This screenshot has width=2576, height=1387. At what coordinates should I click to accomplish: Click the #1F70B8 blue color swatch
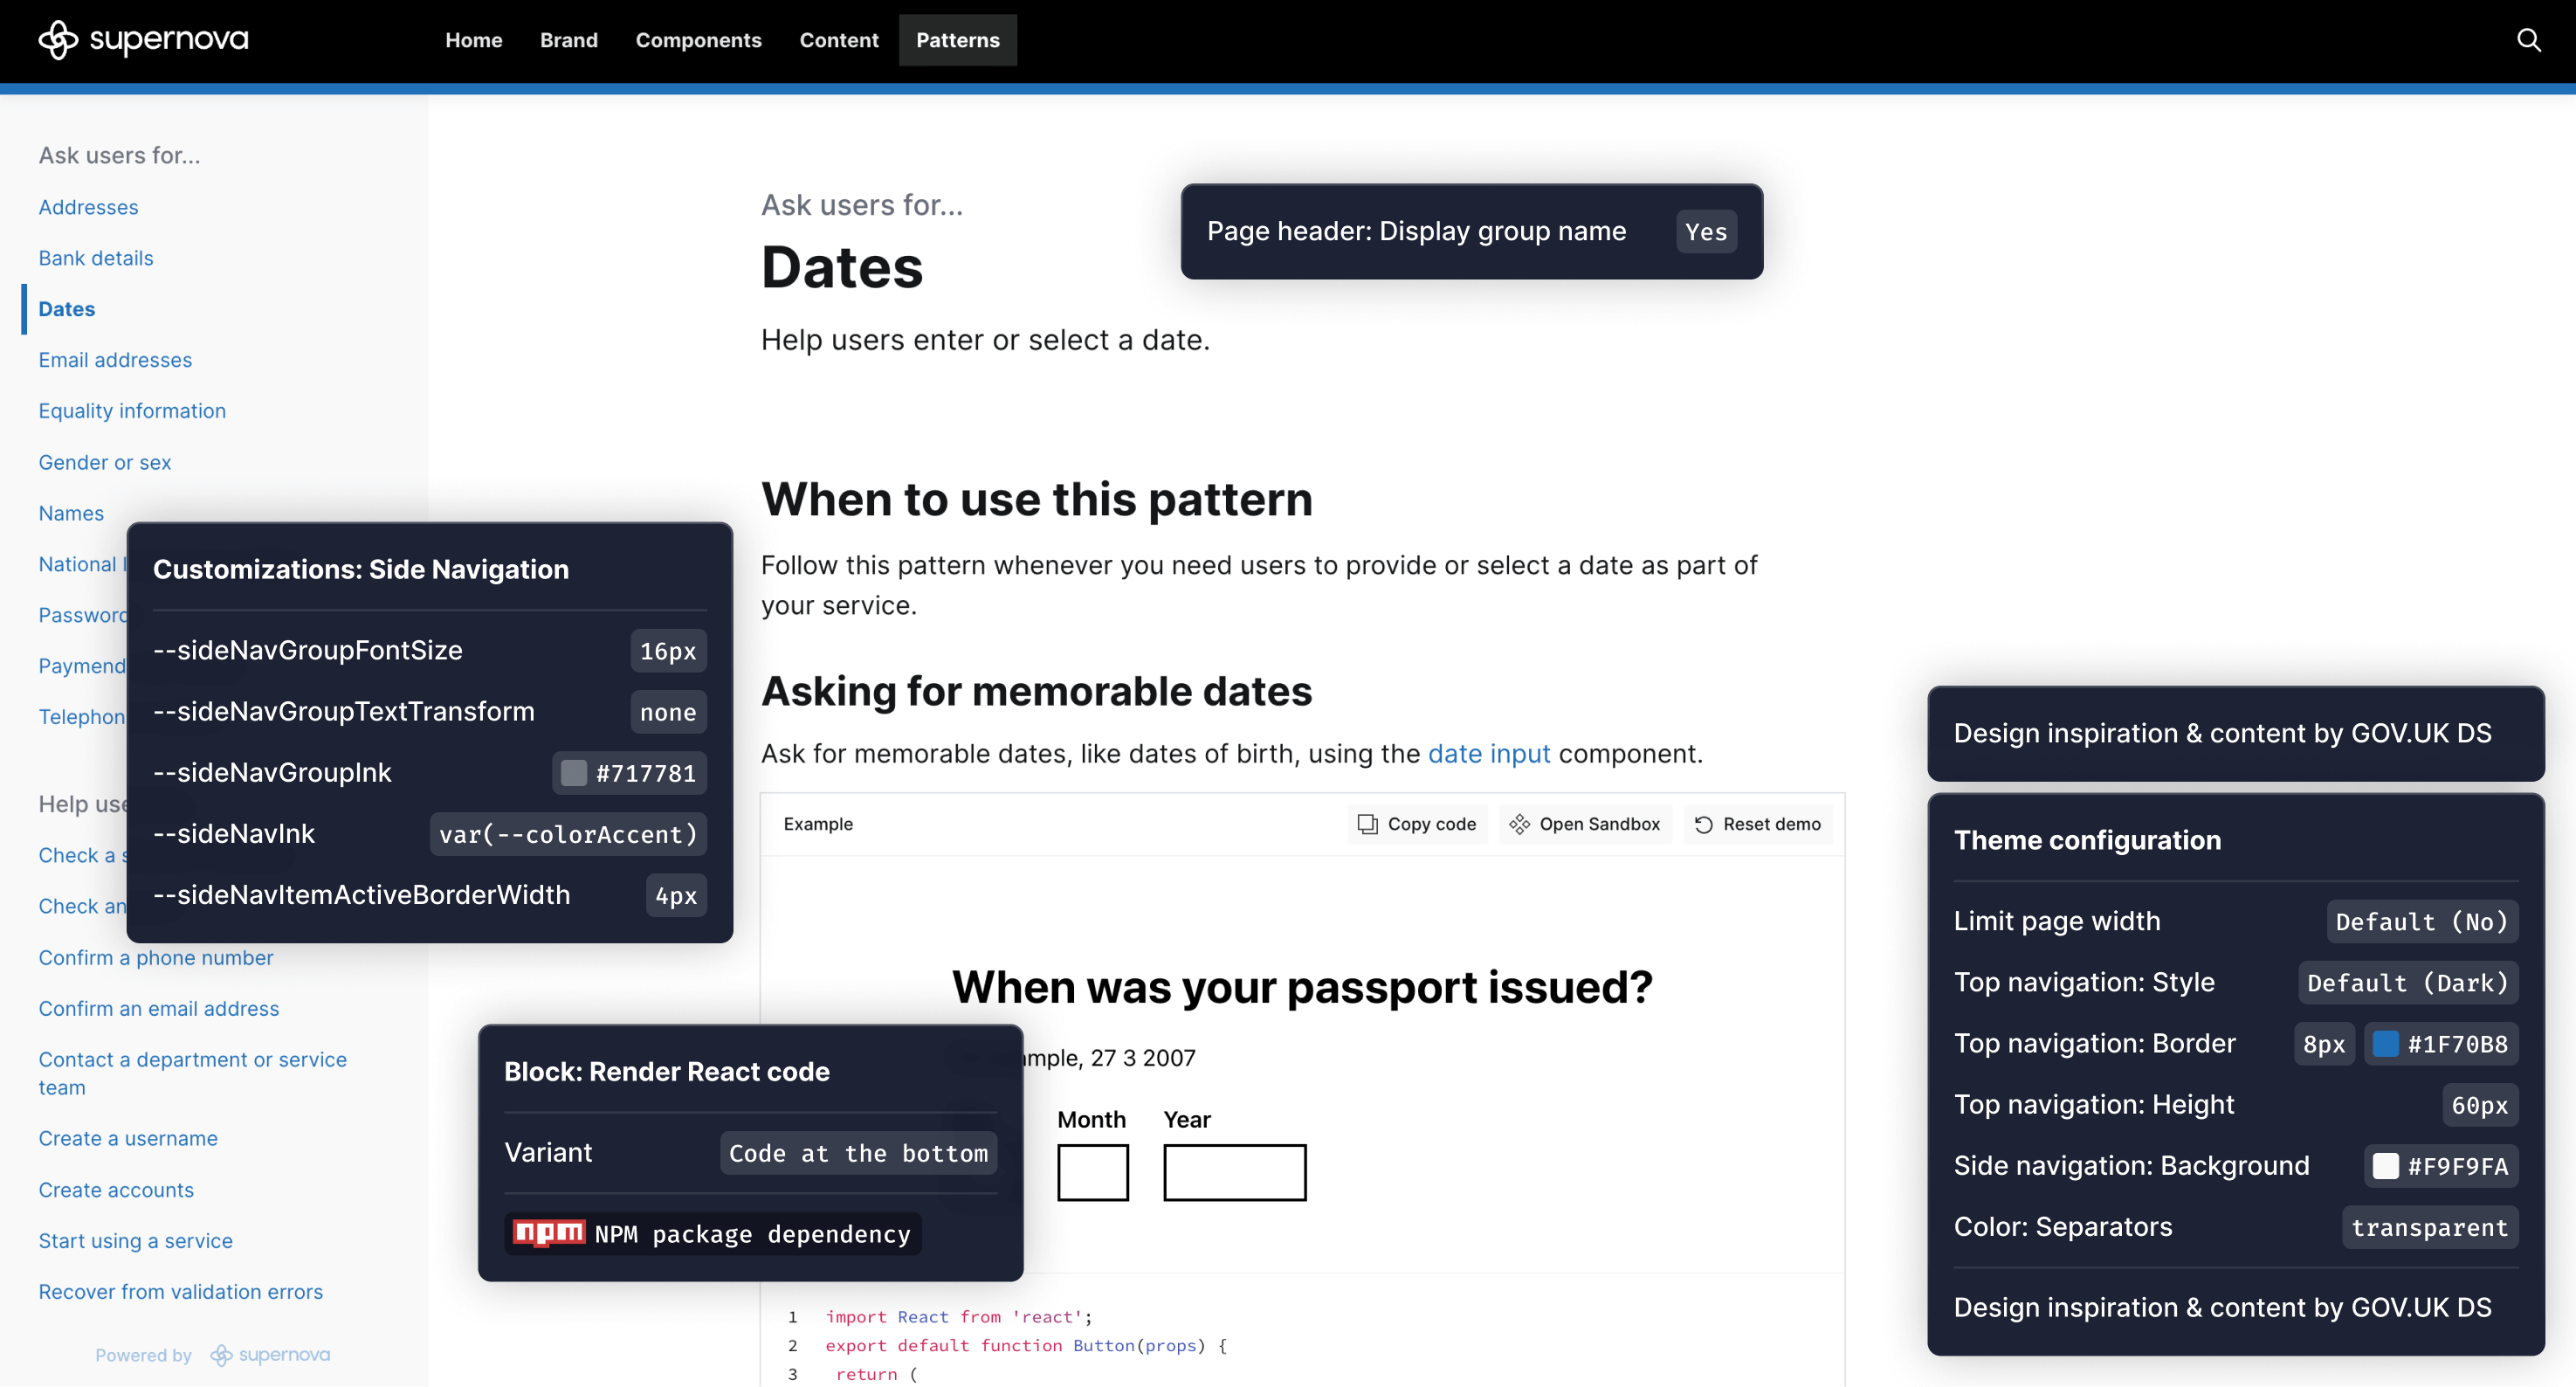point(2386,1044)
